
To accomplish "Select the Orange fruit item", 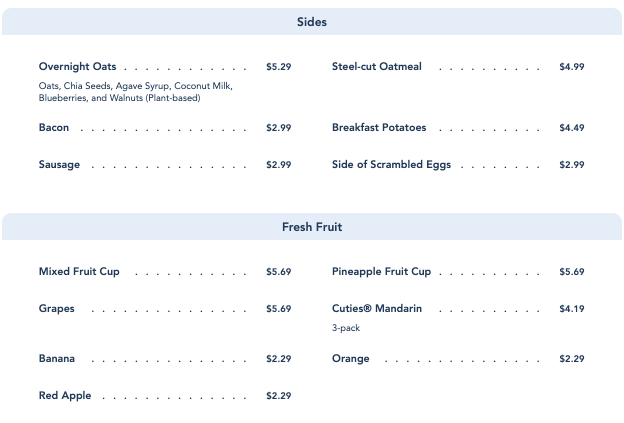I will tap(350, 359).
